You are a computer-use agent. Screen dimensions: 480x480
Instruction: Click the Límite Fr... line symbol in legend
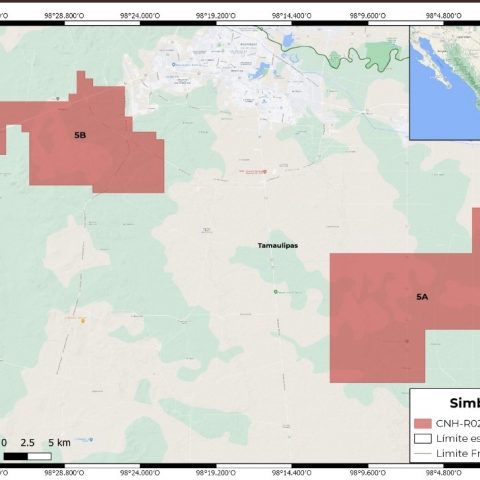pyautogui.click(x=423, y=453)
